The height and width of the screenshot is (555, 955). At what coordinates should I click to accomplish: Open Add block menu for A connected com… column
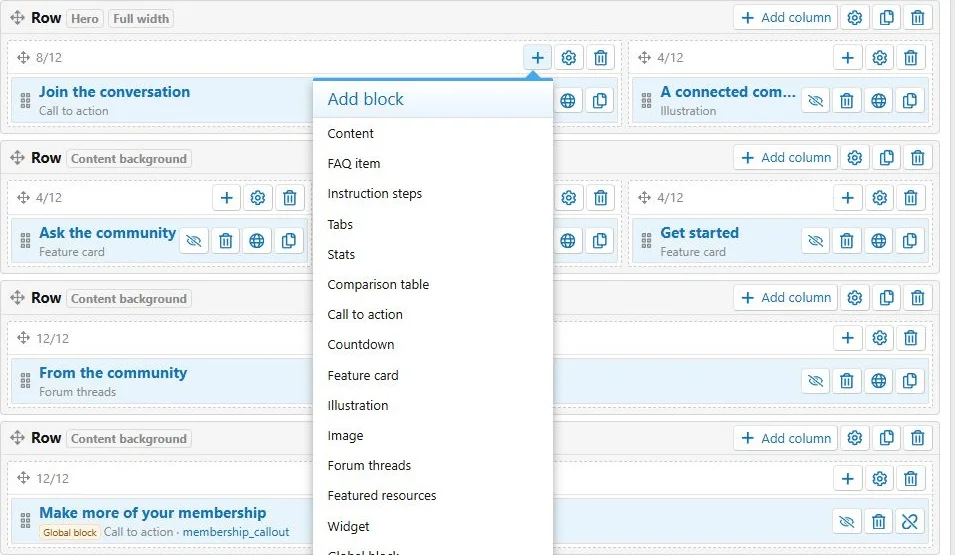point(847,57)
